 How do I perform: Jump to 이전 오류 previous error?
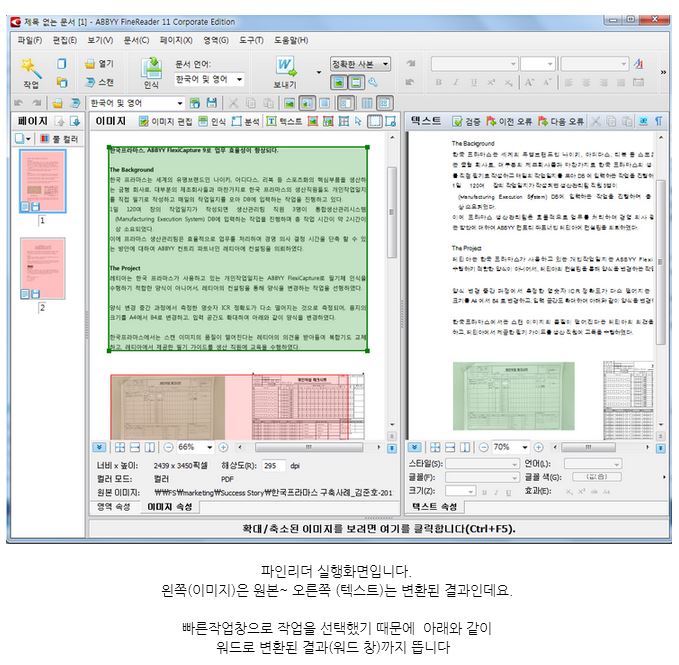[509, 122]
